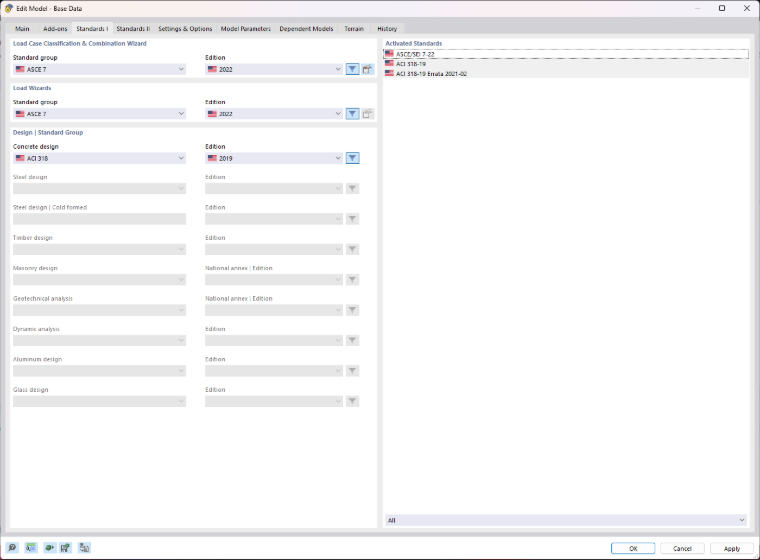This screenshot has width=760, height=560.
Task: Switch to the Add-ons tab
Action: [x=55, y=29]
